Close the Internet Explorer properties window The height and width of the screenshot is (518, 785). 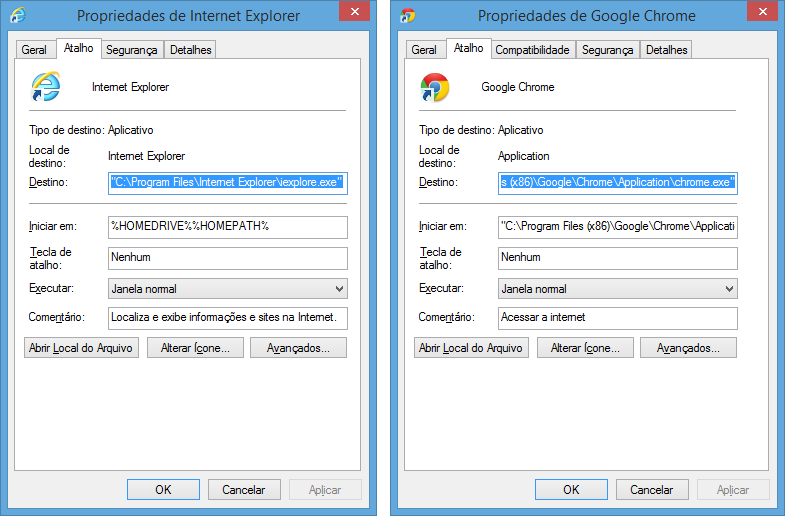[354, 11]
